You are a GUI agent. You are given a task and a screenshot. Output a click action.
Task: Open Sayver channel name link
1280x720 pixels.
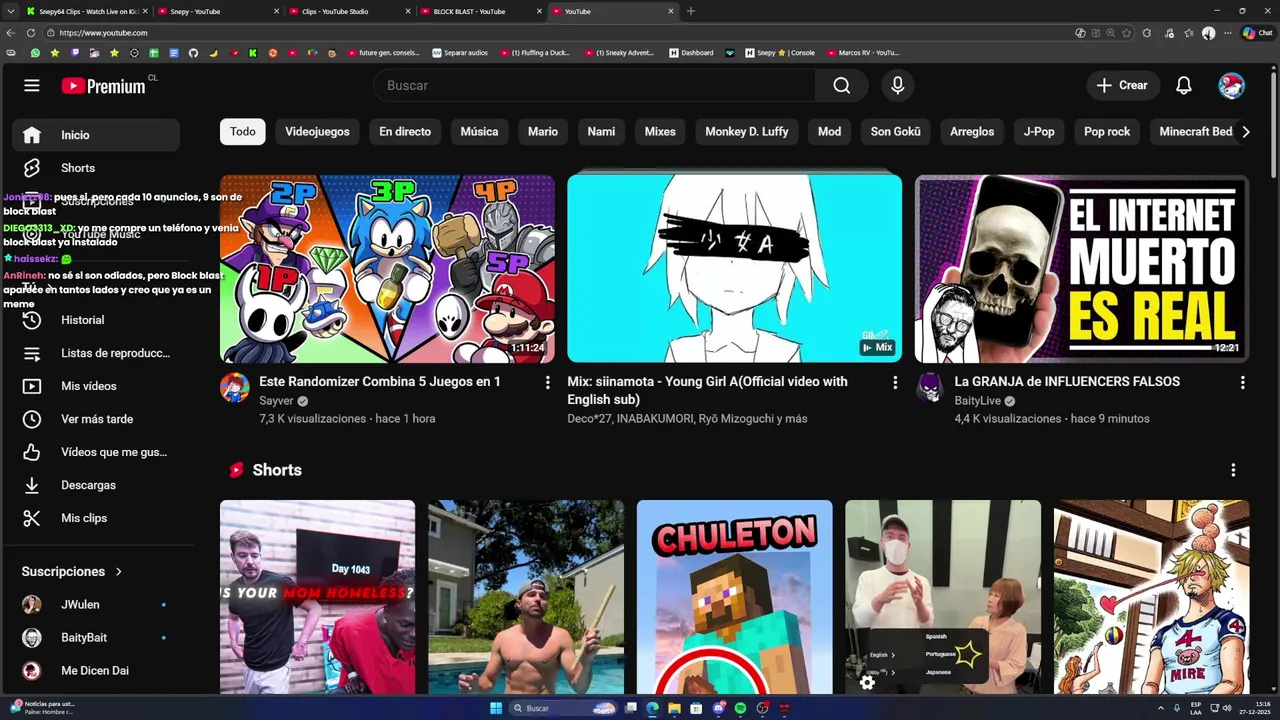point(276,401)
